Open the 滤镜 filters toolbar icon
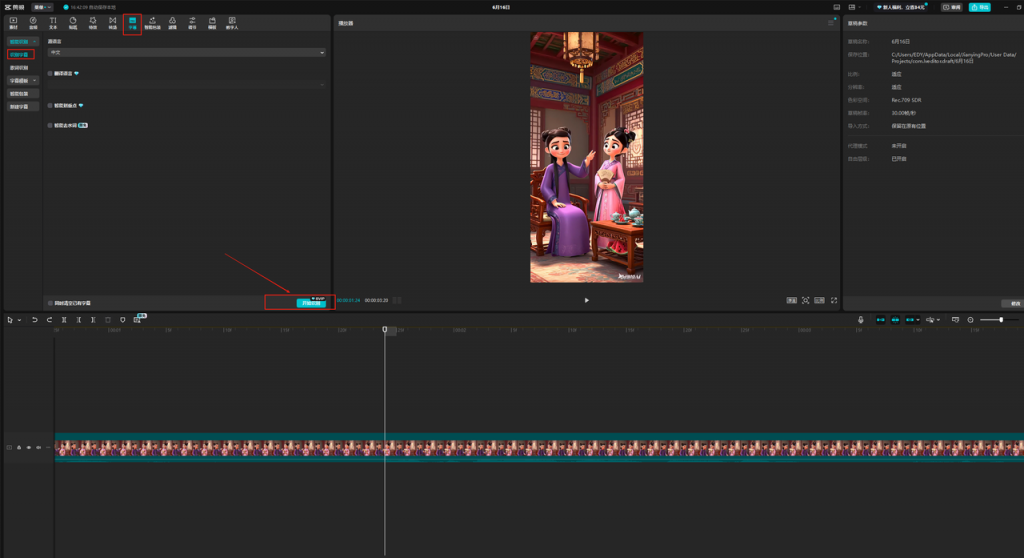This screenshot has width=1024, height=558. [172, 23]
